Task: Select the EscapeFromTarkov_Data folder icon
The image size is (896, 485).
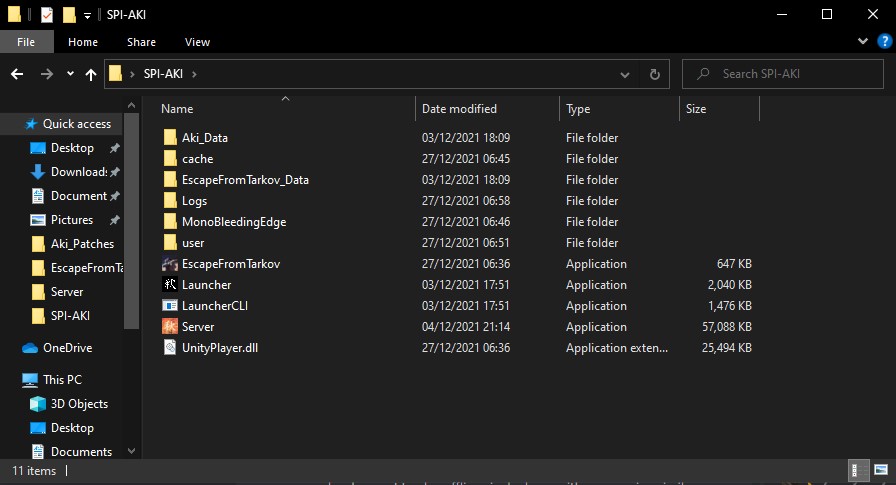Action: pos(170,180)
